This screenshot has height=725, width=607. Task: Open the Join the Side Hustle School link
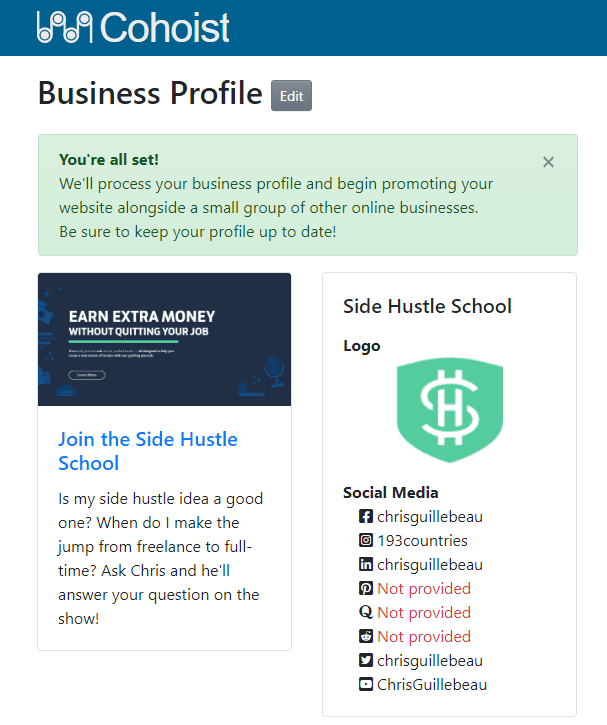point(148,451)
